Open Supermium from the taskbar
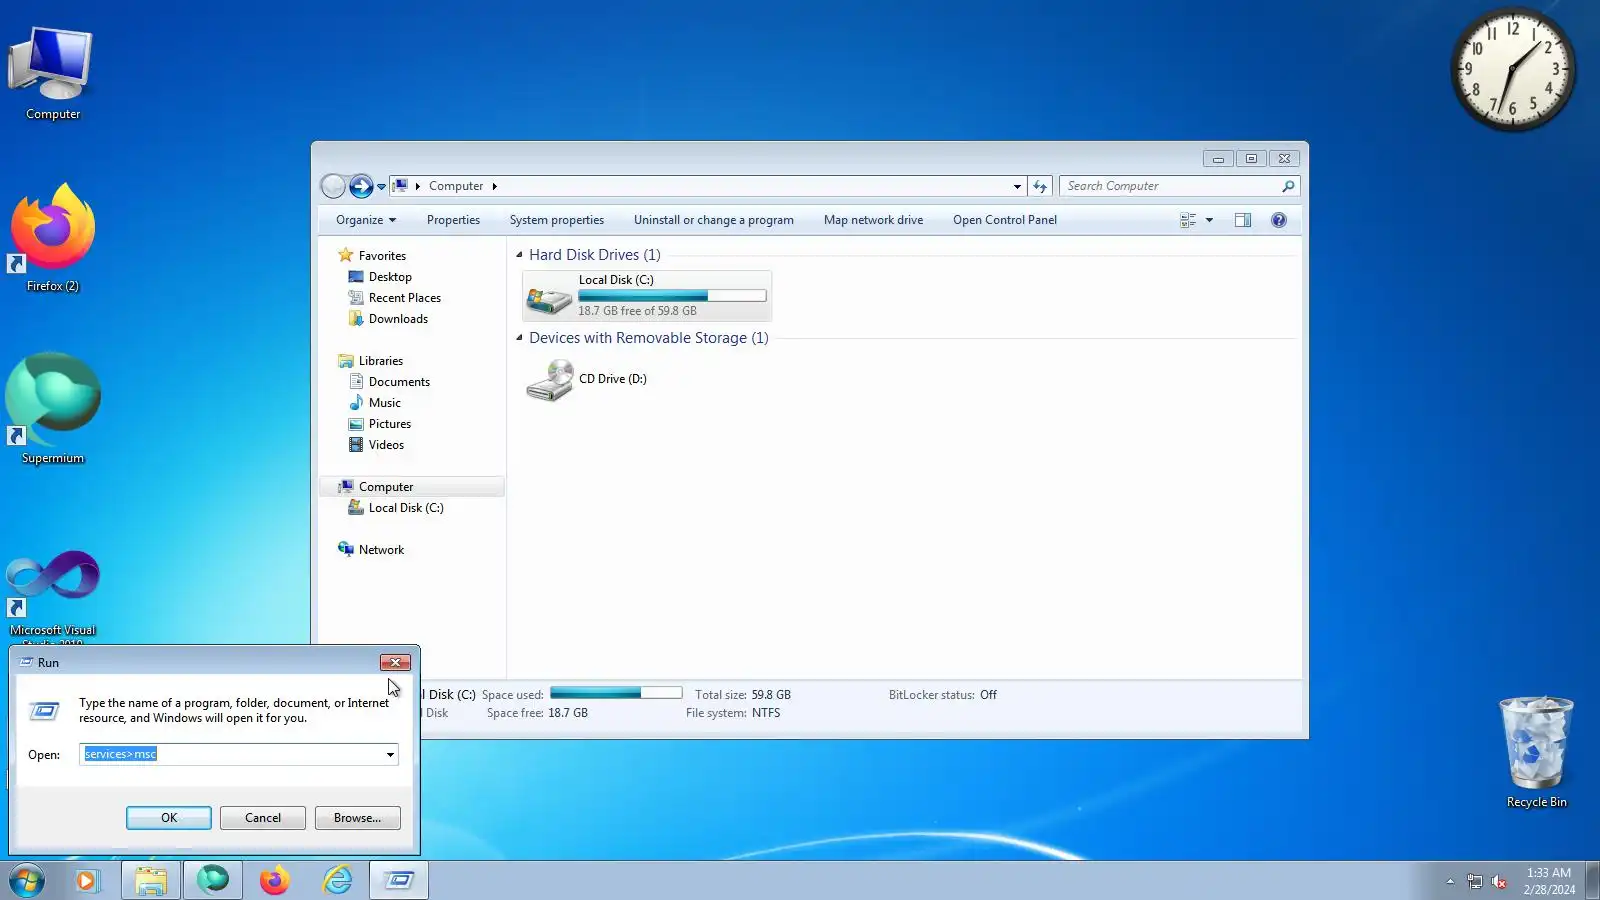 213,880
